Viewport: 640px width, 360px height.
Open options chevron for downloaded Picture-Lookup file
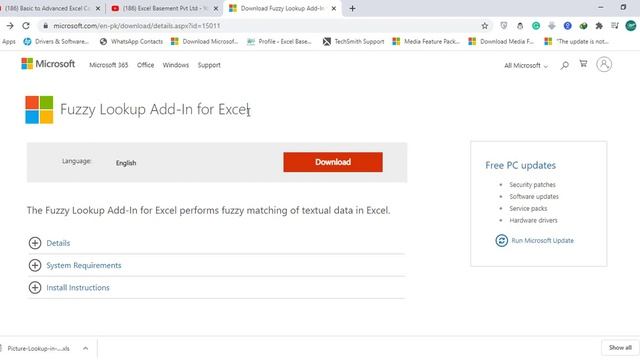coord(85,348)
